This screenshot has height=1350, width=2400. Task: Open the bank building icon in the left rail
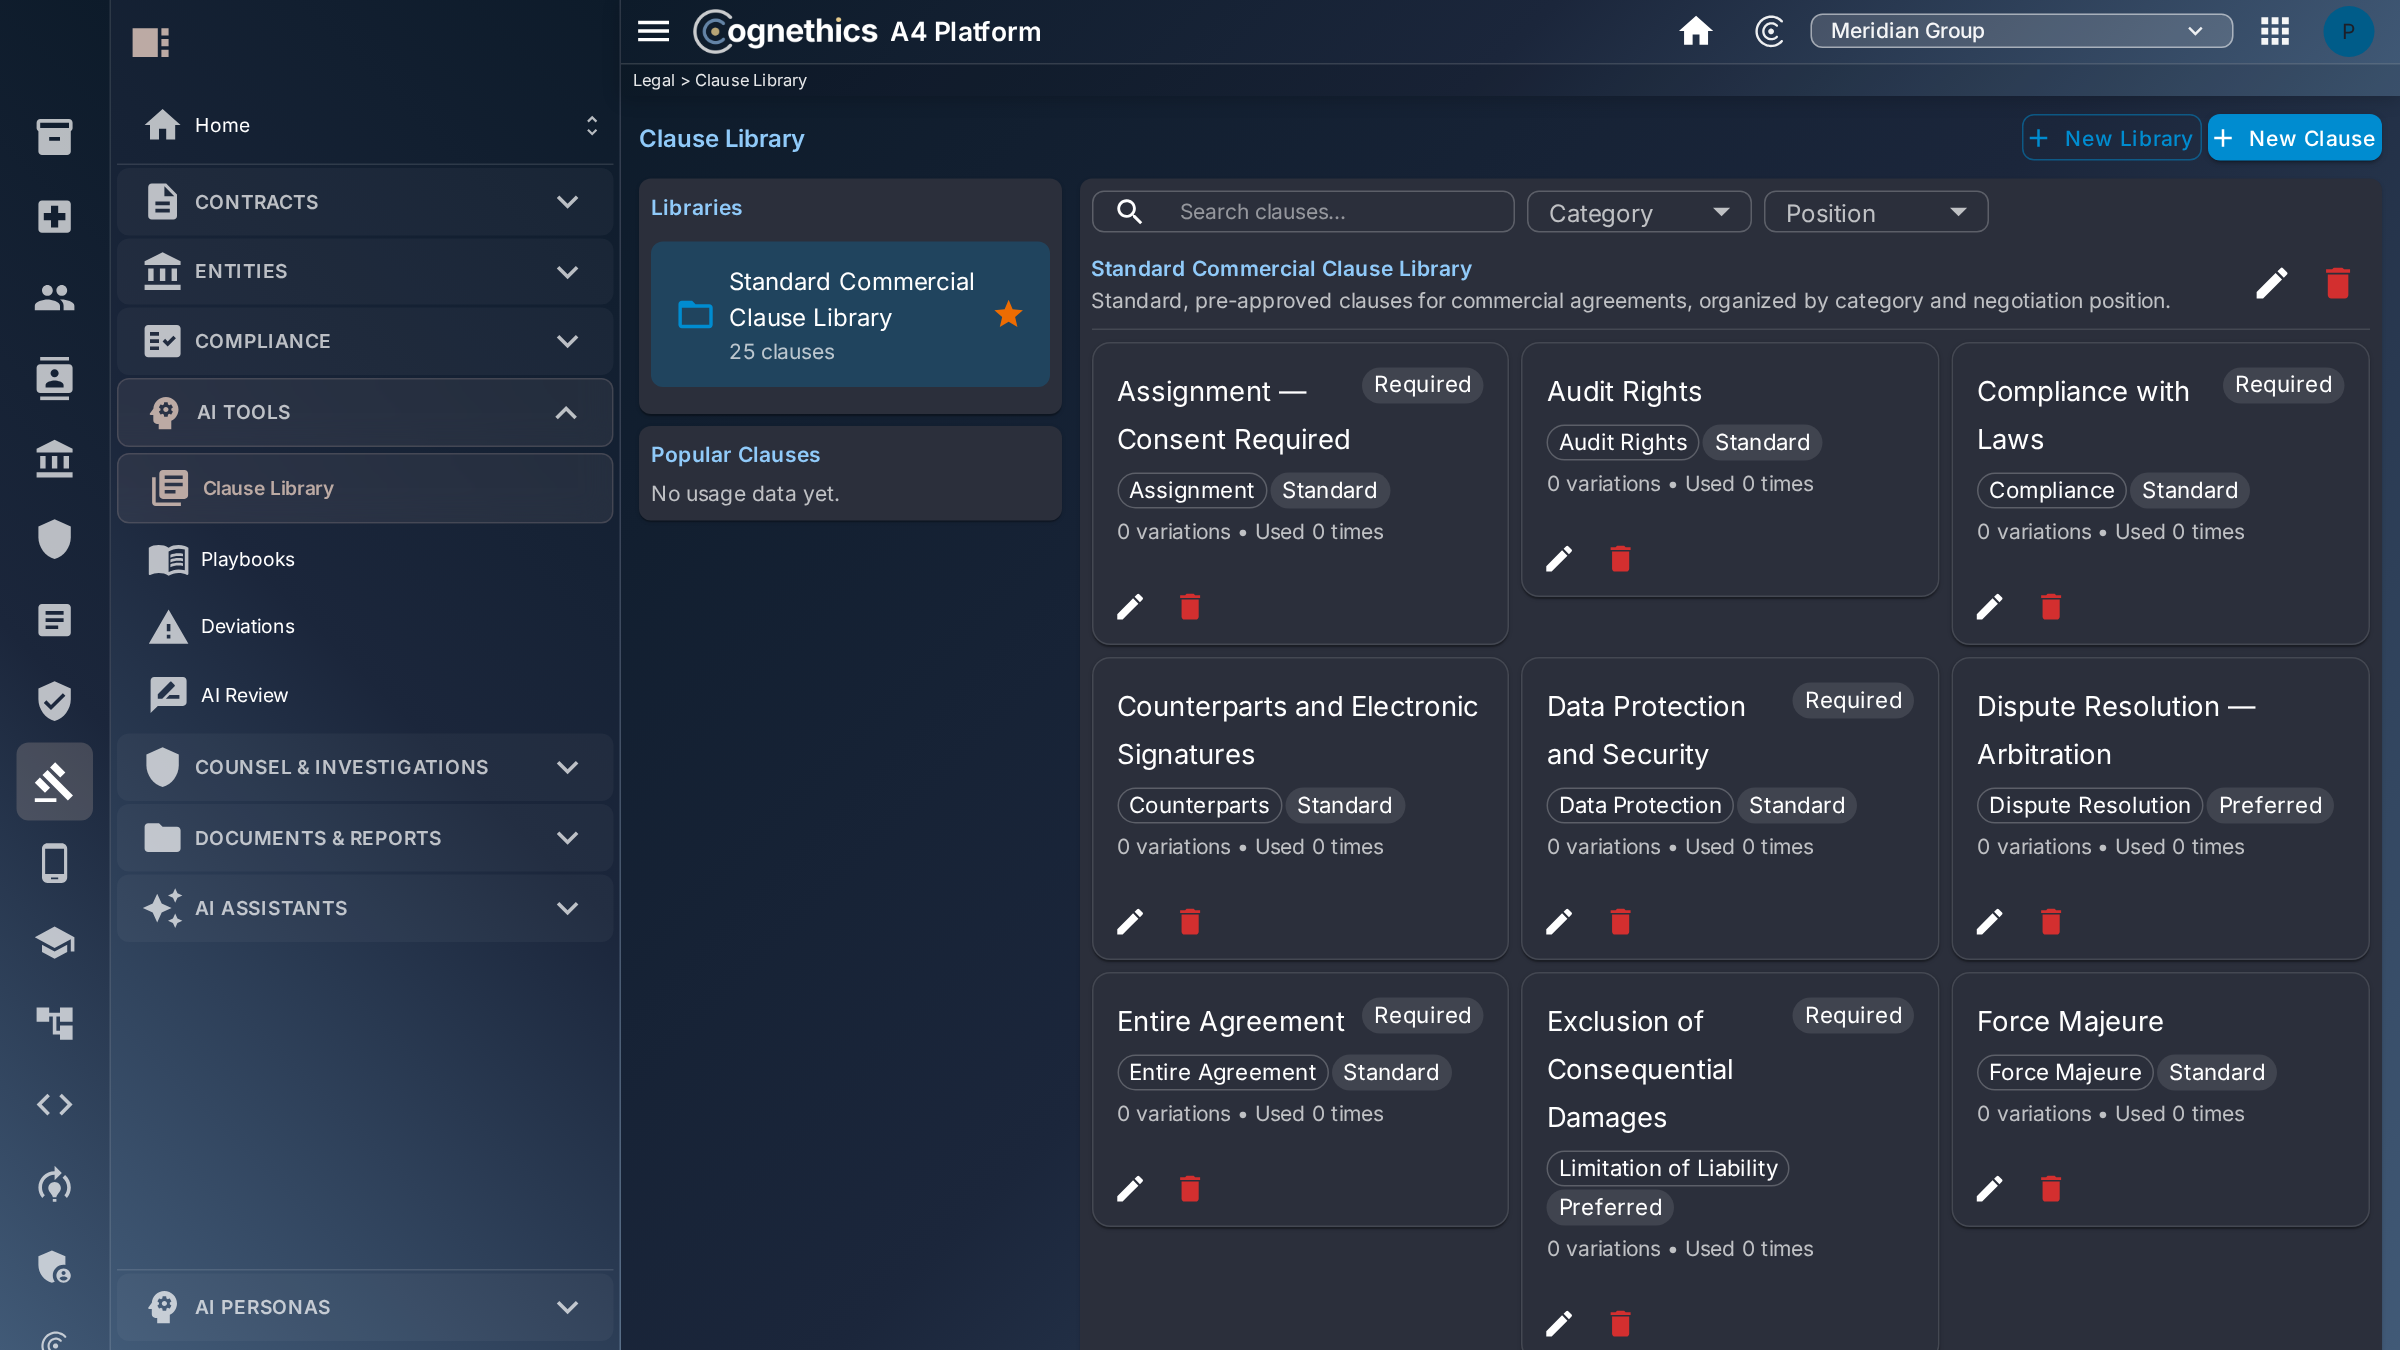click(x=54, y=459)
